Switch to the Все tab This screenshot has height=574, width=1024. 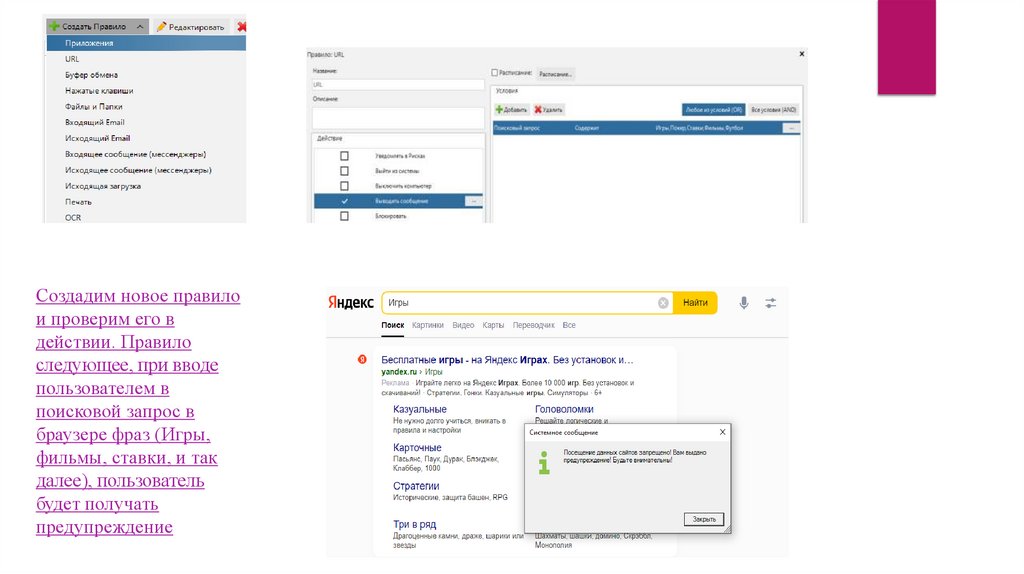click(x=569, y=325)
